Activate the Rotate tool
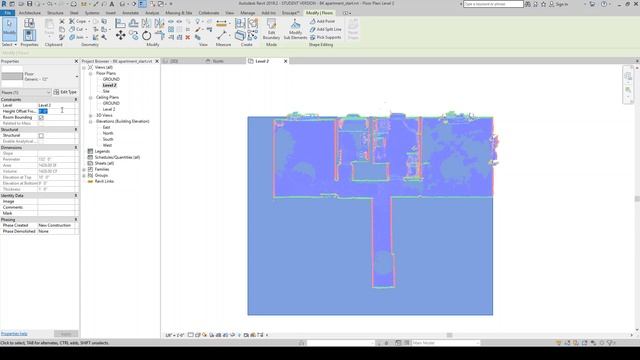 [x=147, y=36]
